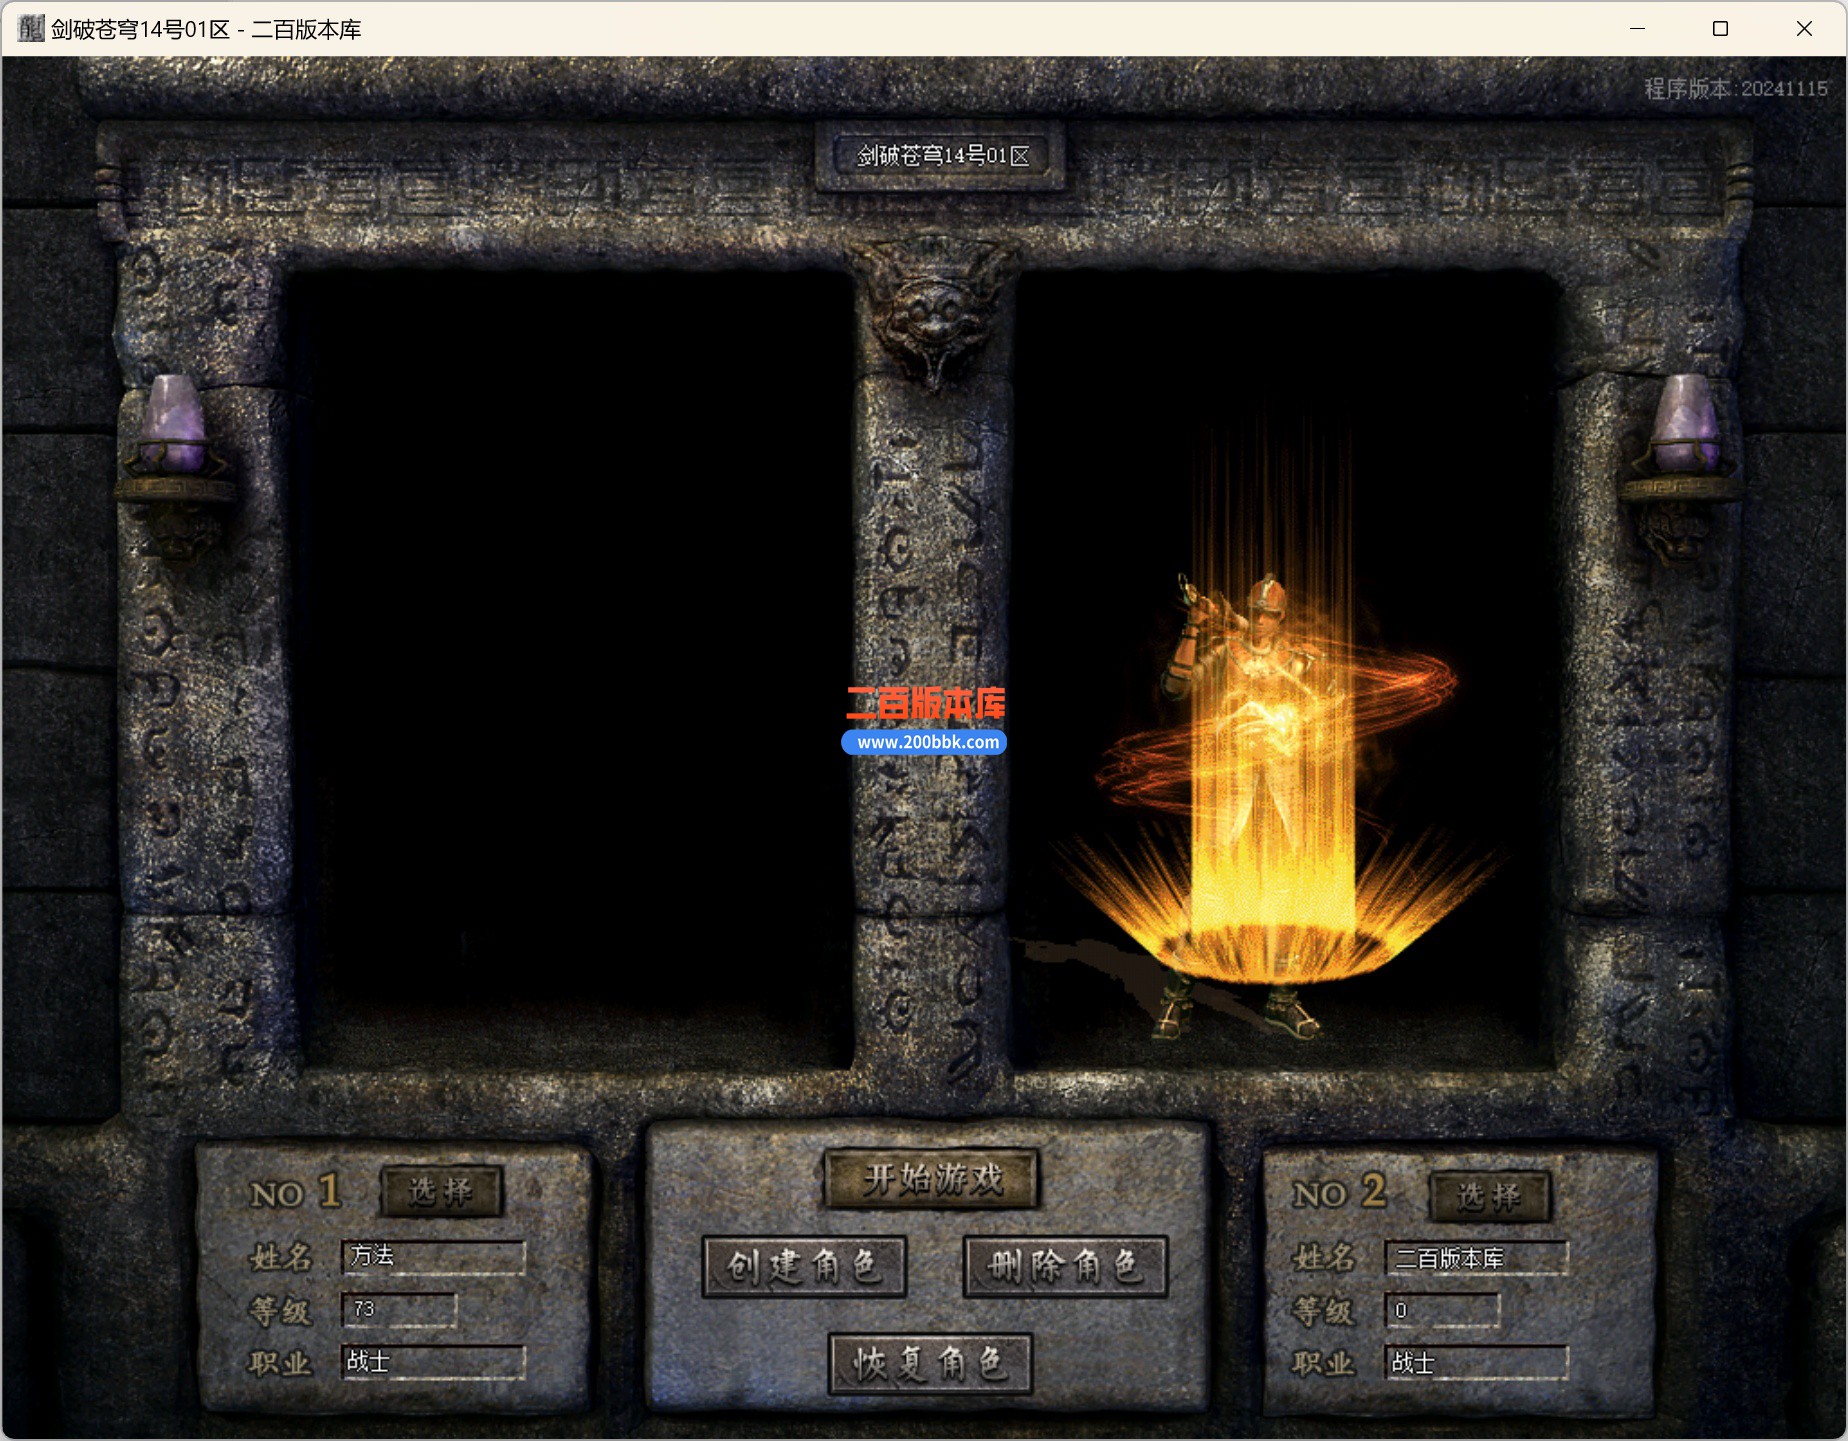Image resolution: width=1848 pixels, height=1441 pixels.
Task: Click the NO 1 class field 战士
Action: pos(433,1362)
